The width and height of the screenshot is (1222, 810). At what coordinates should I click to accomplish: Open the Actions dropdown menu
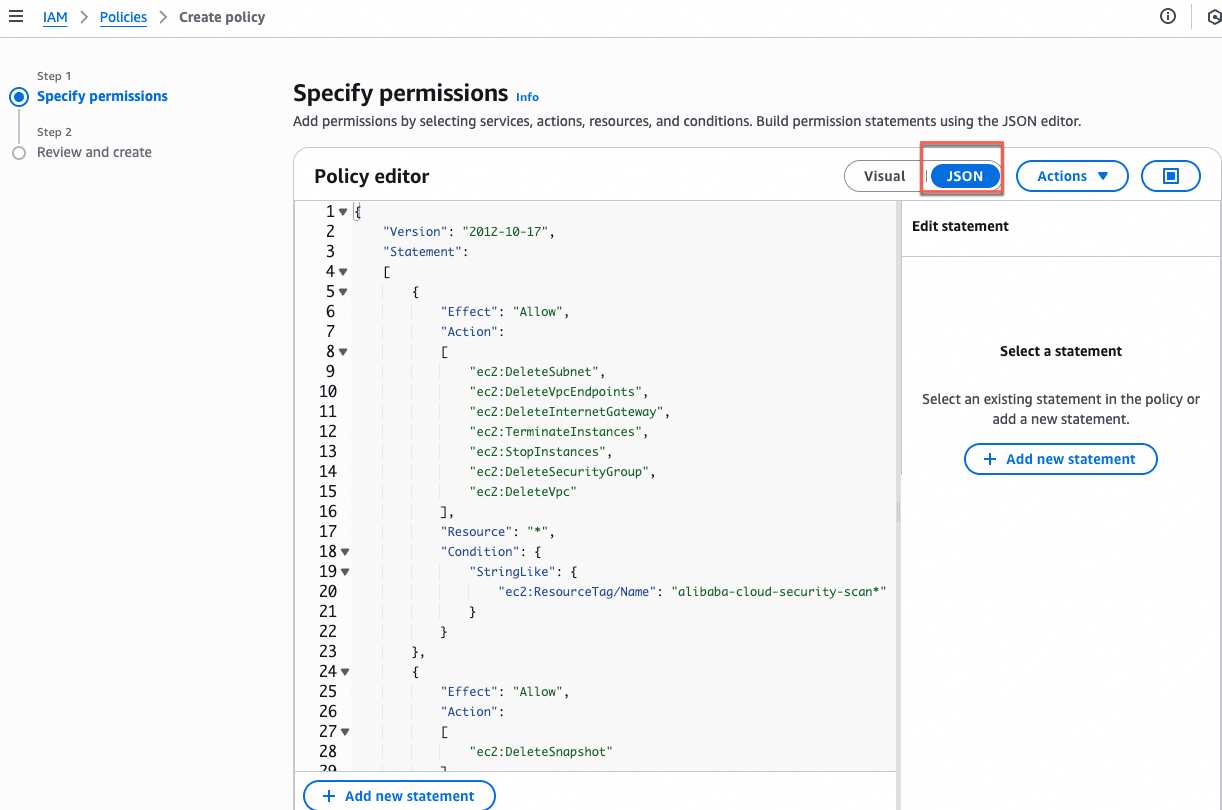1072,176
